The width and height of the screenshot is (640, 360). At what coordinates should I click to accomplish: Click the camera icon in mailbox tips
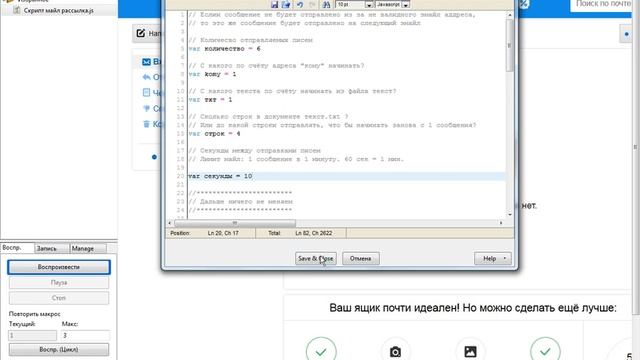[395, 351]
